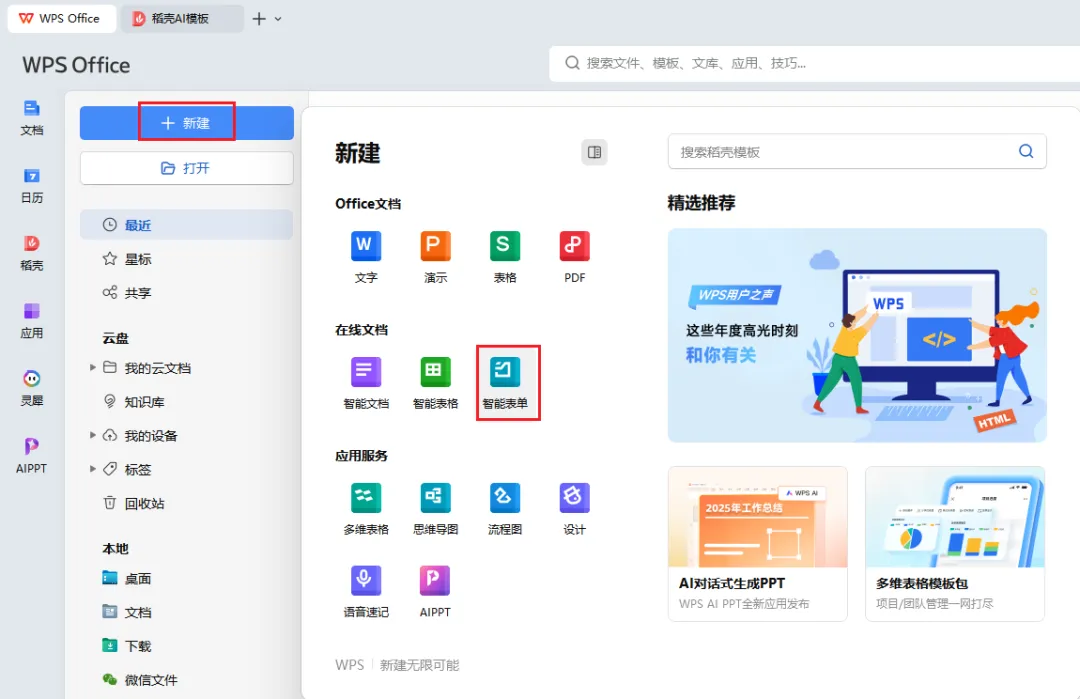The width and height of the screenshot is (1080, 699).
Task: Open 语音速记 voice notes
Action: click(x=366, y=592)
